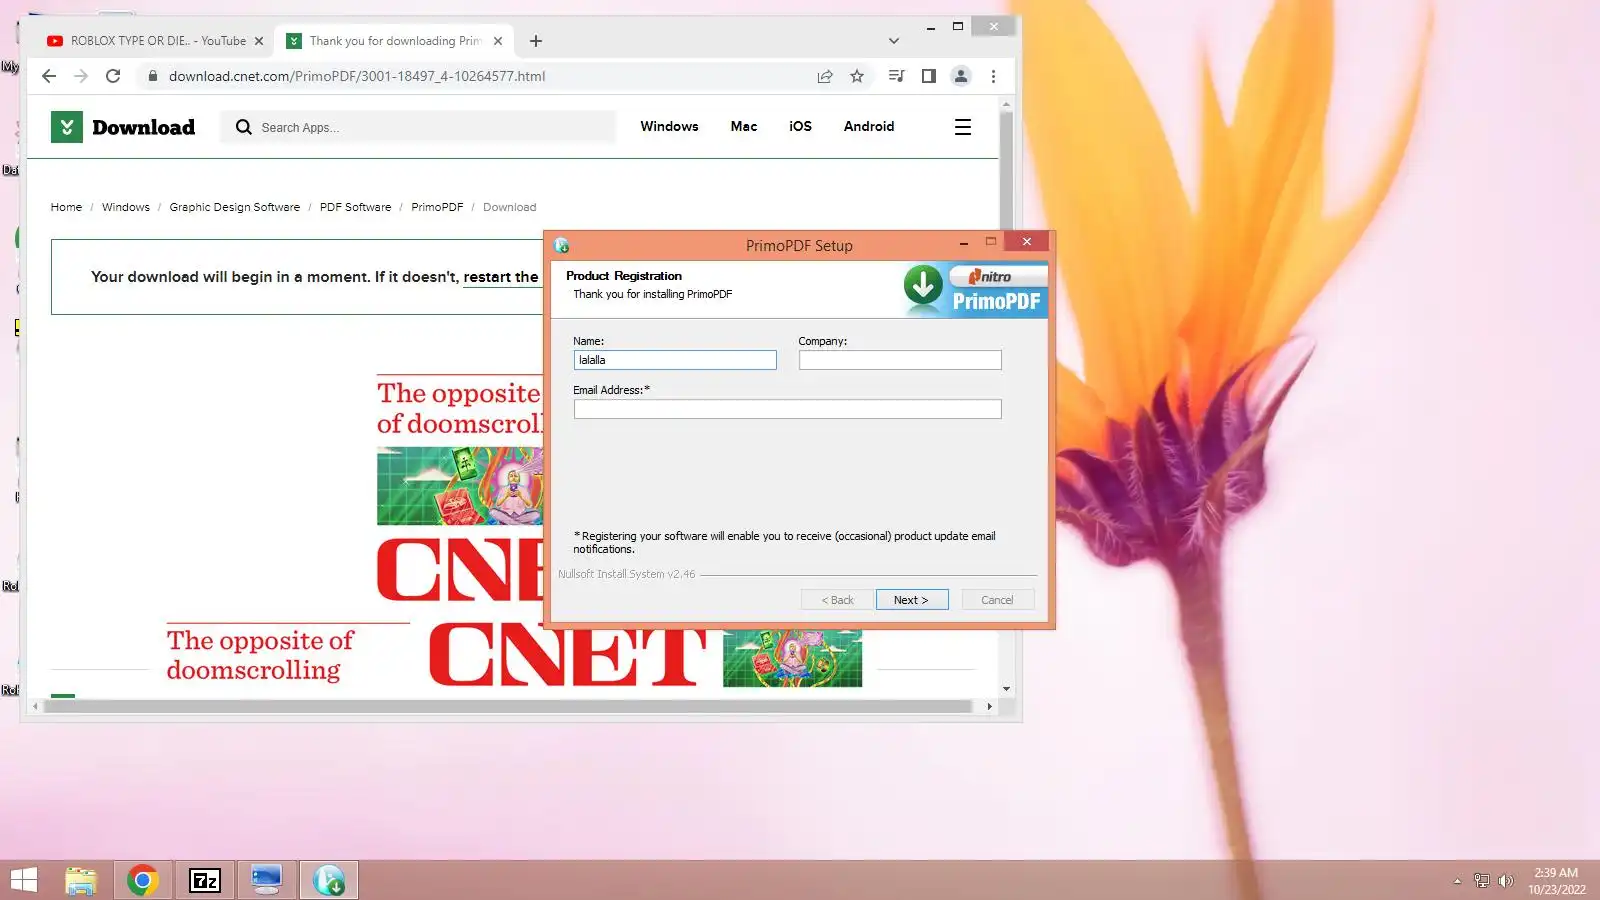Screen dimensions: 1600x900
Task: Select Mac in the CNET navigation
Action: tap(744, 127)
